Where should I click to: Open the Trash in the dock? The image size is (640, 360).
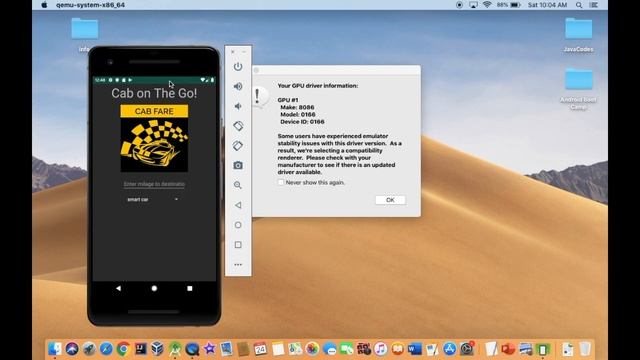pos(585,349)
